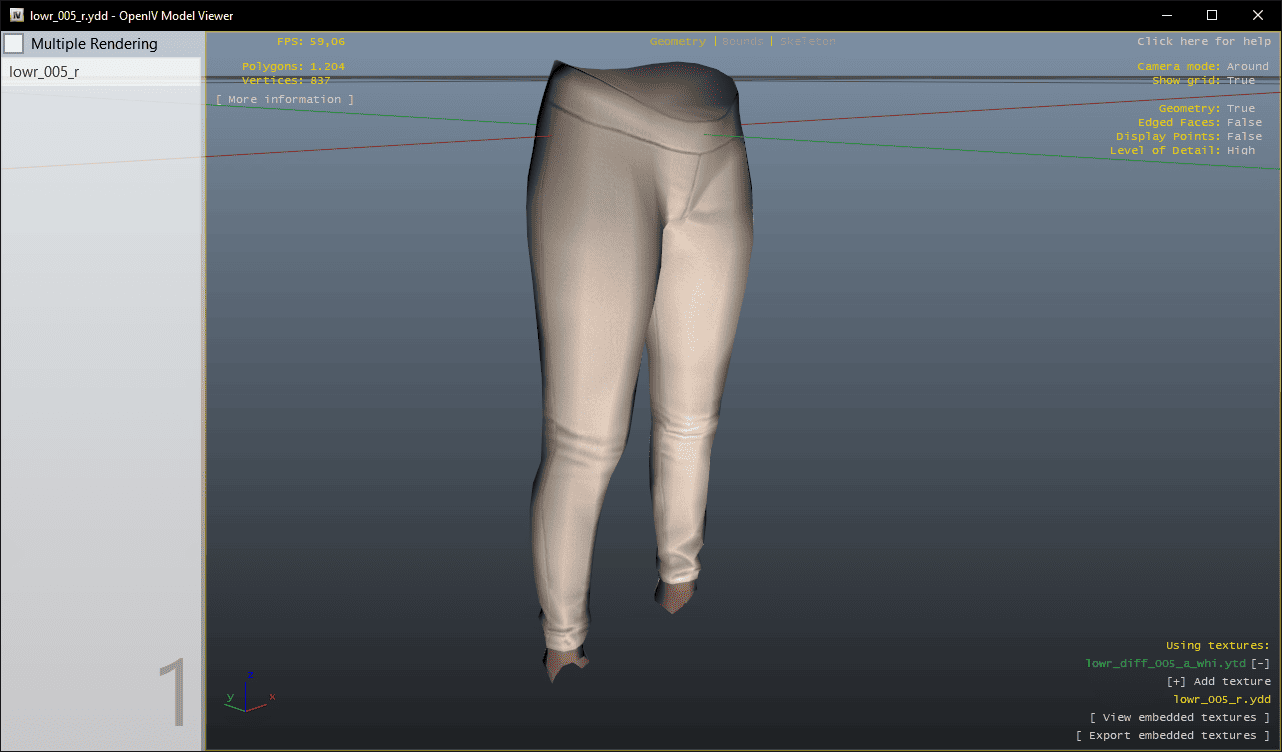The width and height of the screenshot is (1282, 752).
Task: Switch to the Geometry tab
Action: (677, 42)
